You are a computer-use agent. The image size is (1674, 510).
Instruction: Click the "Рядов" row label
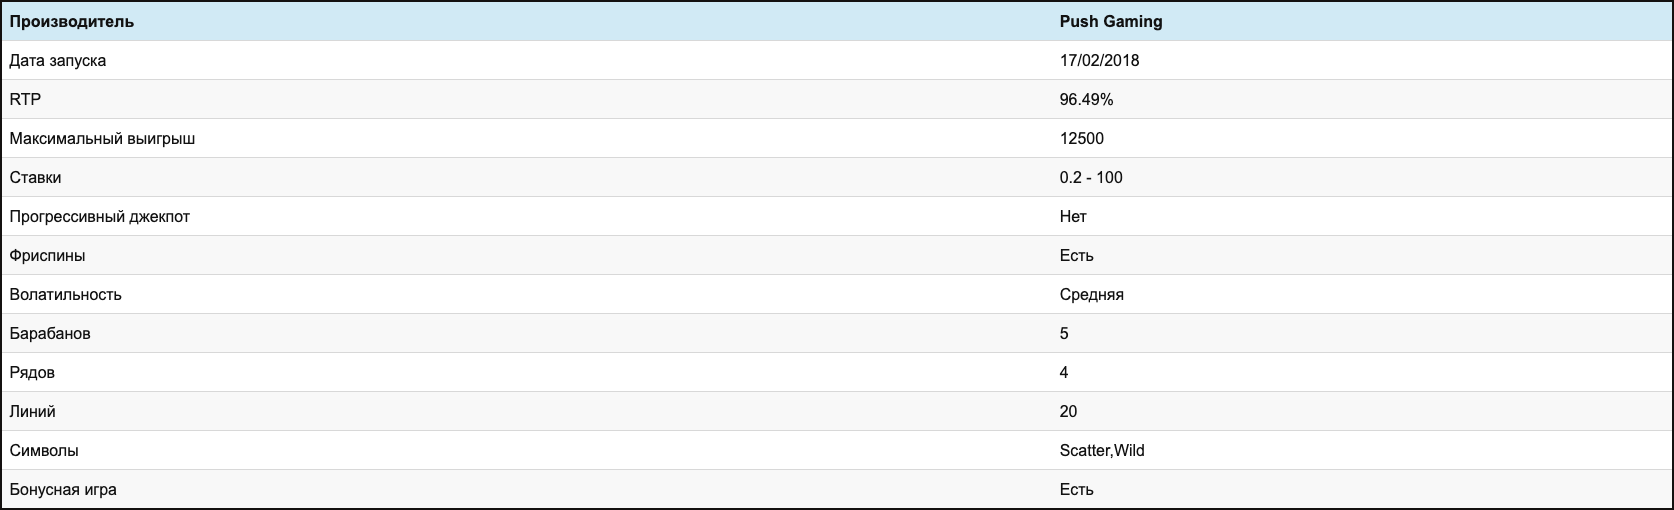[x=32, y=372]
